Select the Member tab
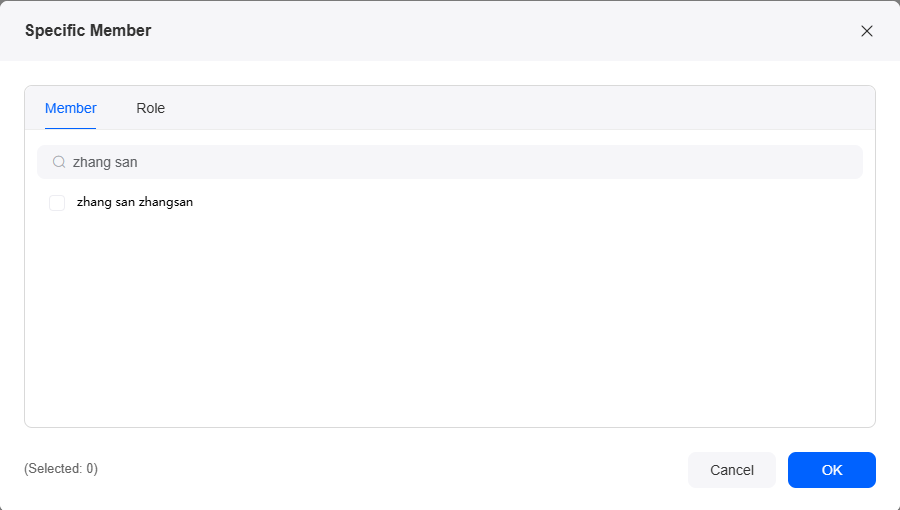This screenshot has height=510, width=900. 71,108
